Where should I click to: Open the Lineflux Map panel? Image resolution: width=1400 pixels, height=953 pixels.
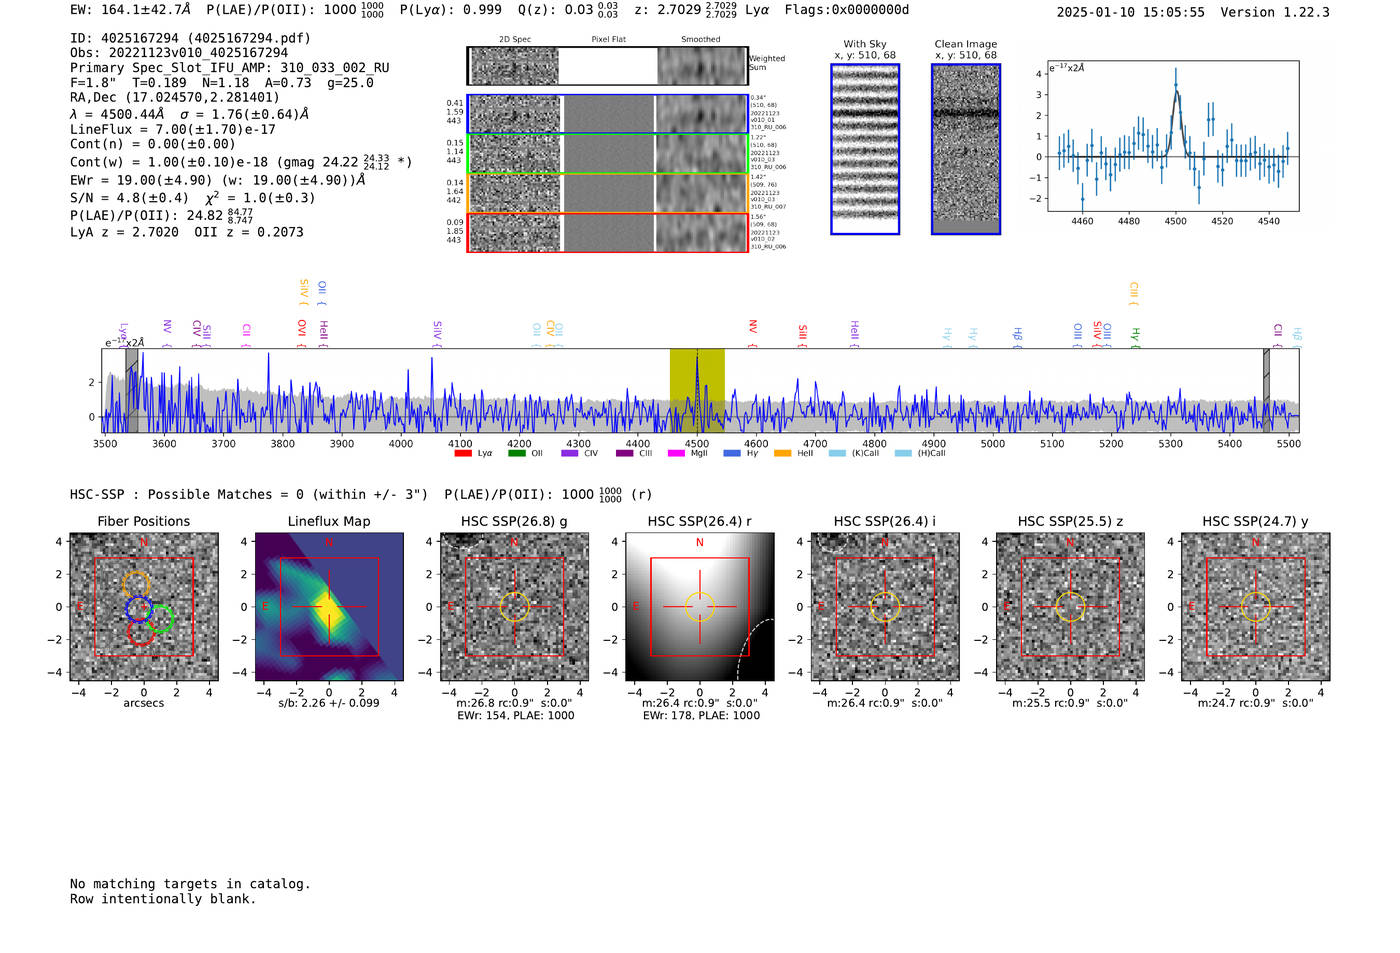point(329,607)
